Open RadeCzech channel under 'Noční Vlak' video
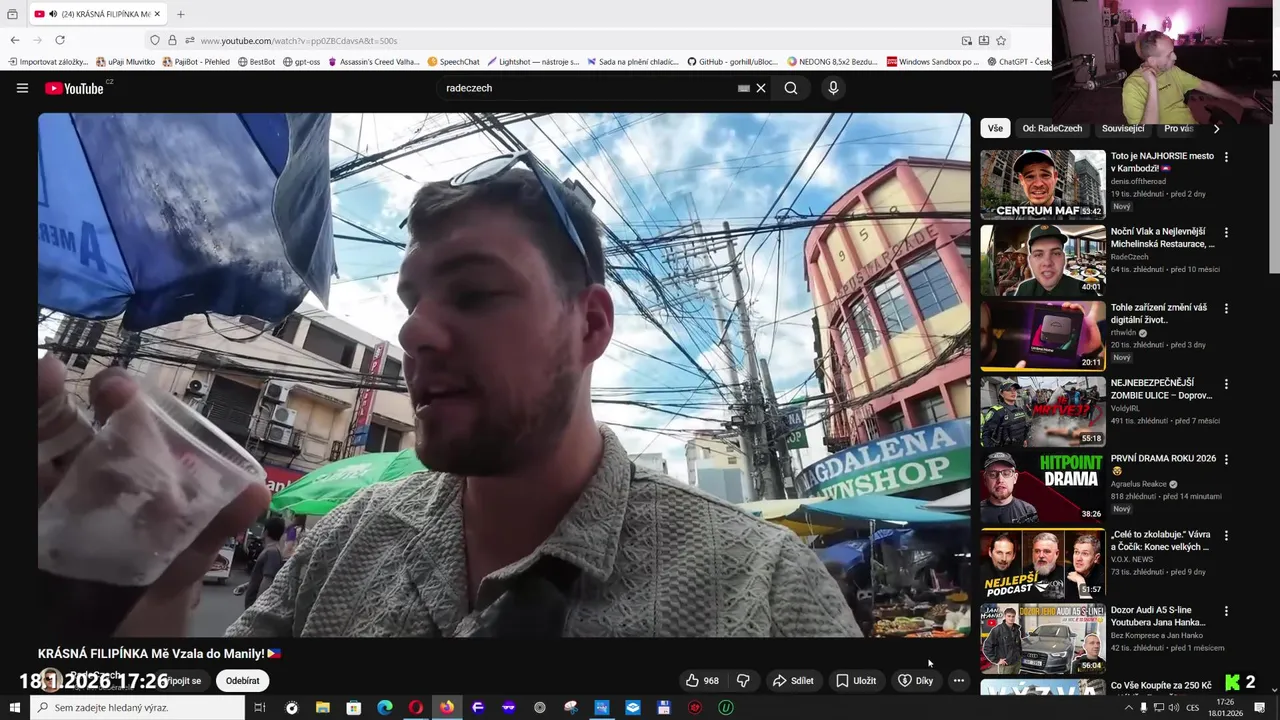 pos(1130,257)
